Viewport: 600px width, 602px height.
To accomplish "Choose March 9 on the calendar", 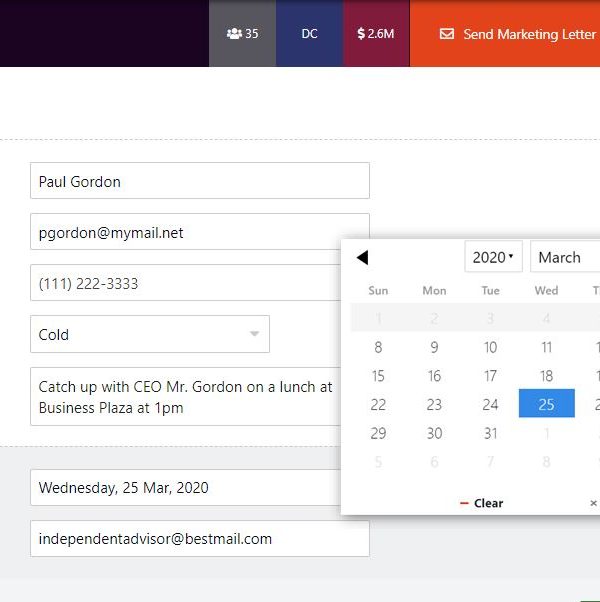I will [x=434, y=348].
